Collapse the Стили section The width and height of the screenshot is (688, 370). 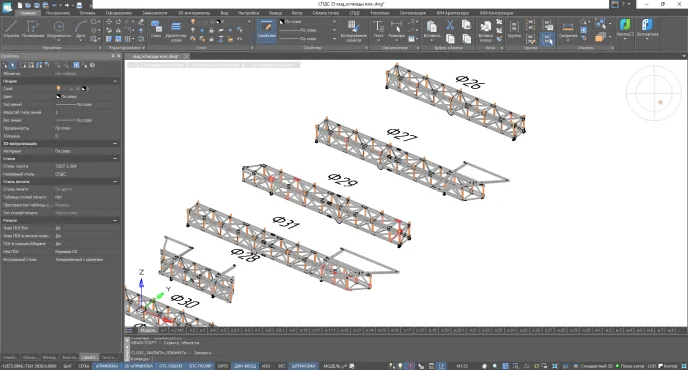pos(115,158)
